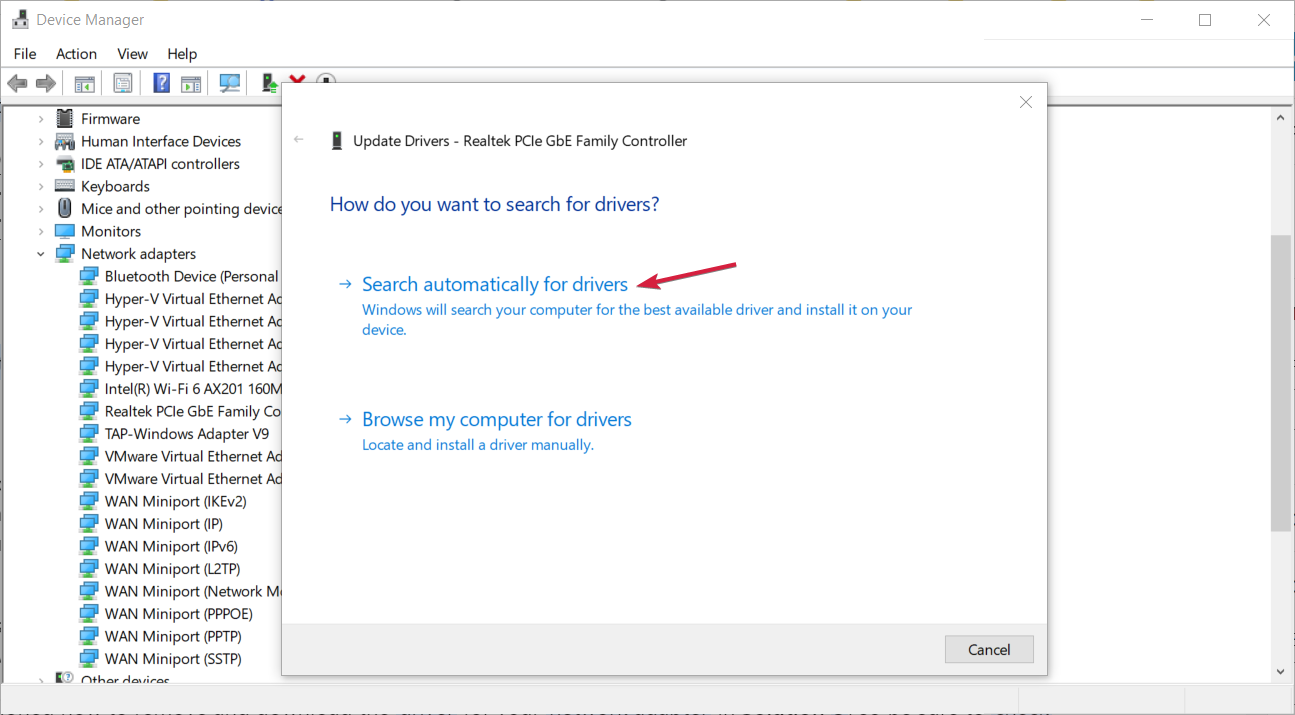The image size is (1295, 715).
Task: Expand the Keyboards tree node
Action: (x=41, y=186)
